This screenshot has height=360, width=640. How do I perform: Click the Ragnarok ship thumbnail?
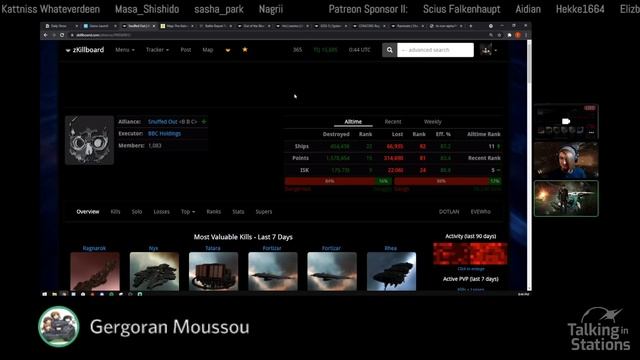point(95,271)
